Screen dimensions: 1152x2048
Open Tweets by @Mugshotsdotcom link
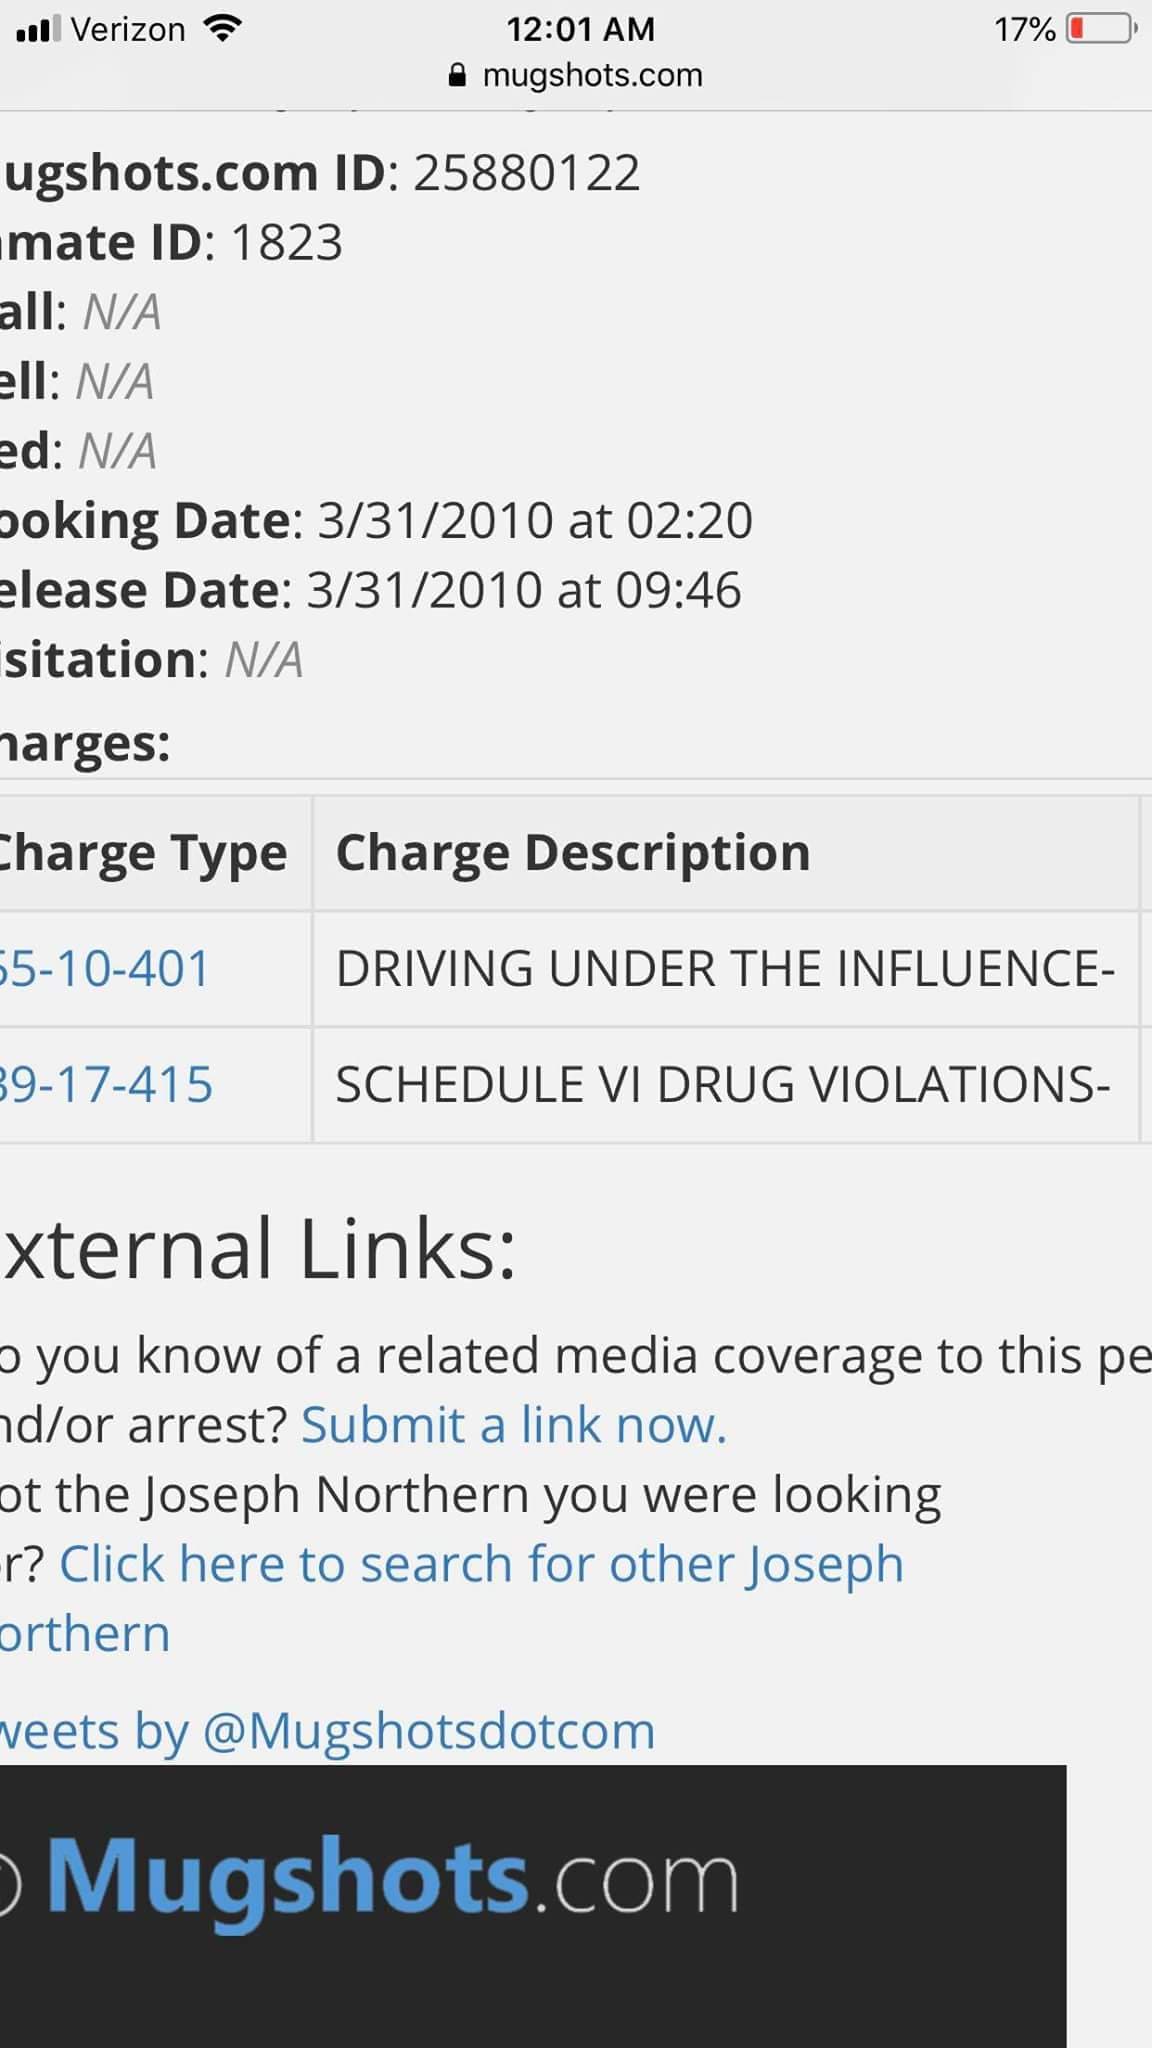click(x=327, y=1730)
